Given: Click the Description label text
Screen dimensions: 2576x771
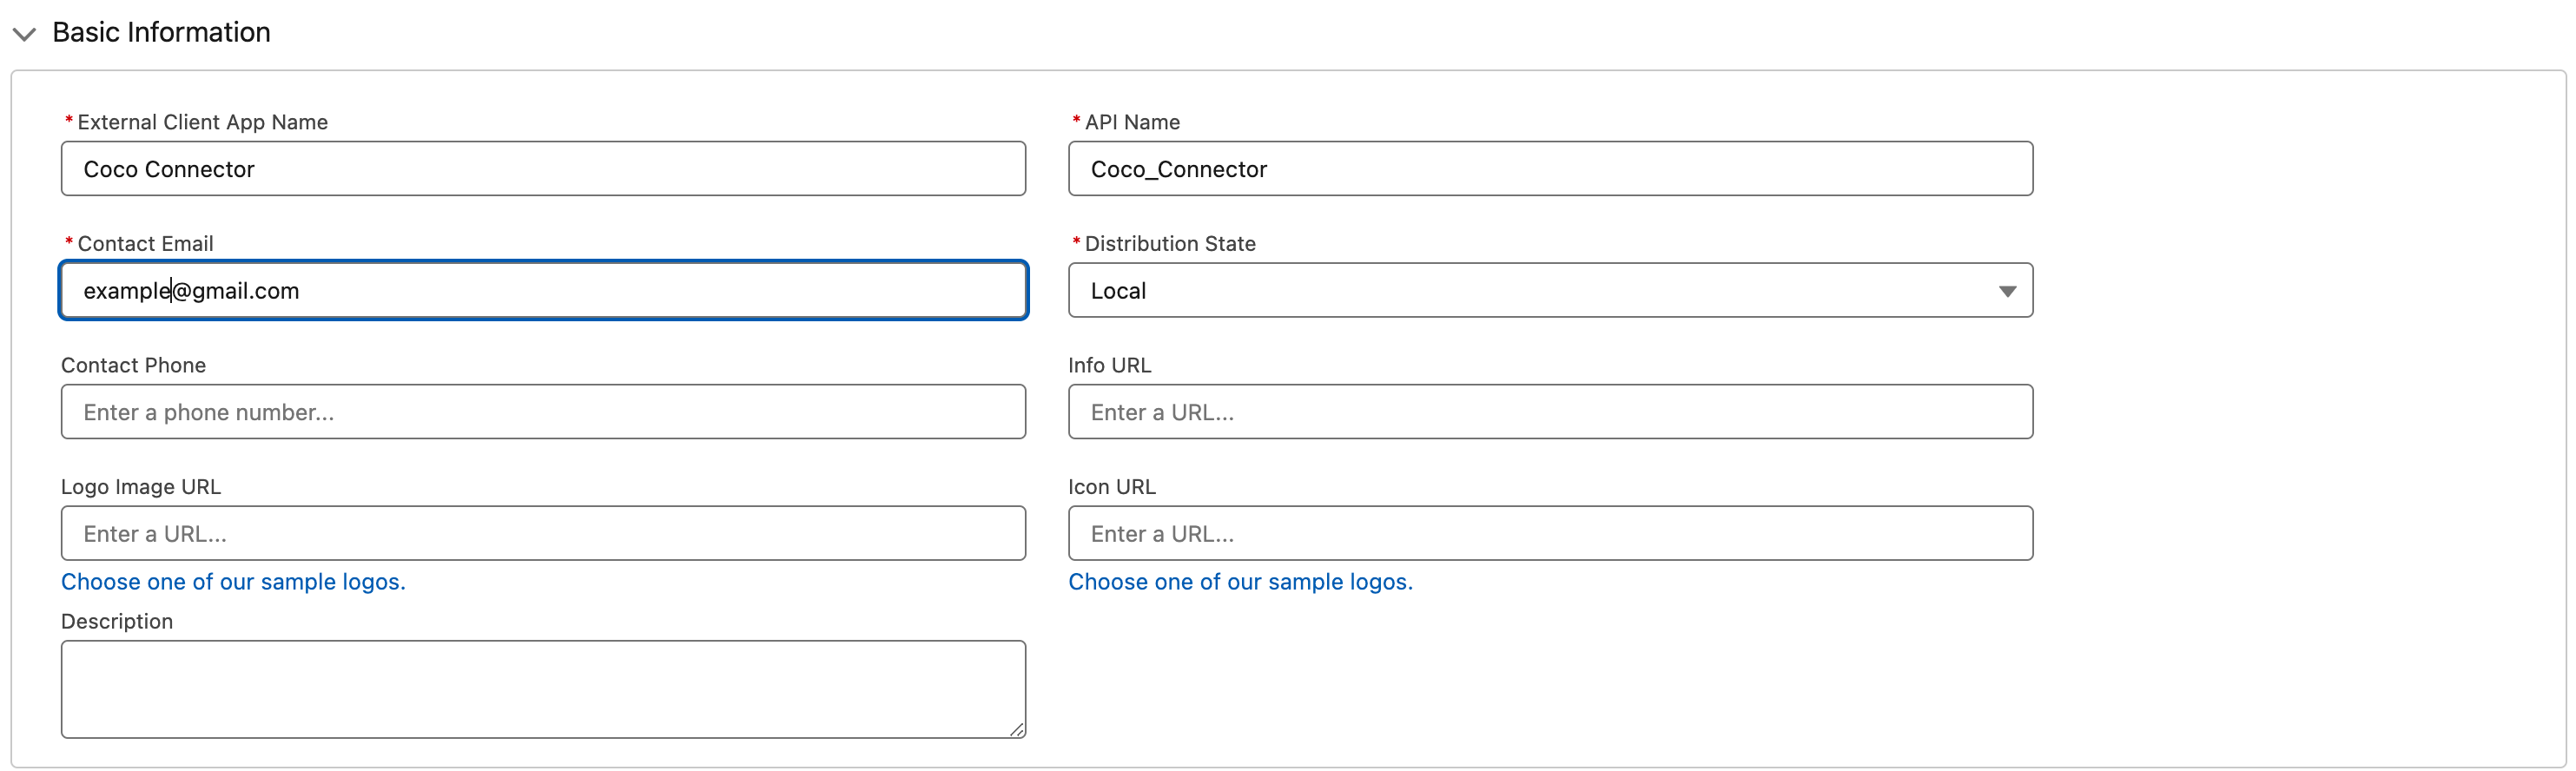Looking at the screenshot, I should (117, 621).
